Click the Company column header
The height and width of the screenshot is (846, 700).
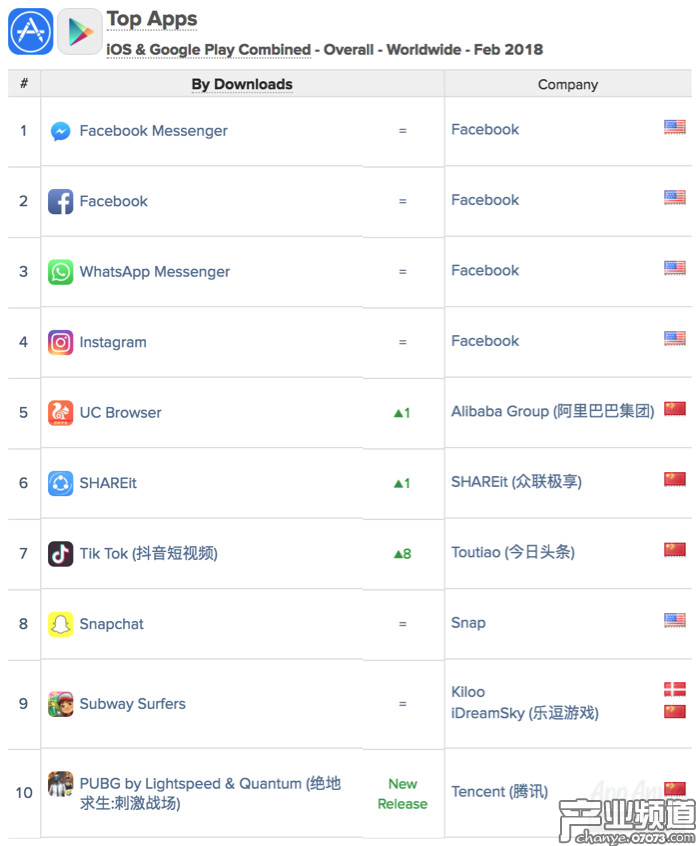[x=567, y=85]
